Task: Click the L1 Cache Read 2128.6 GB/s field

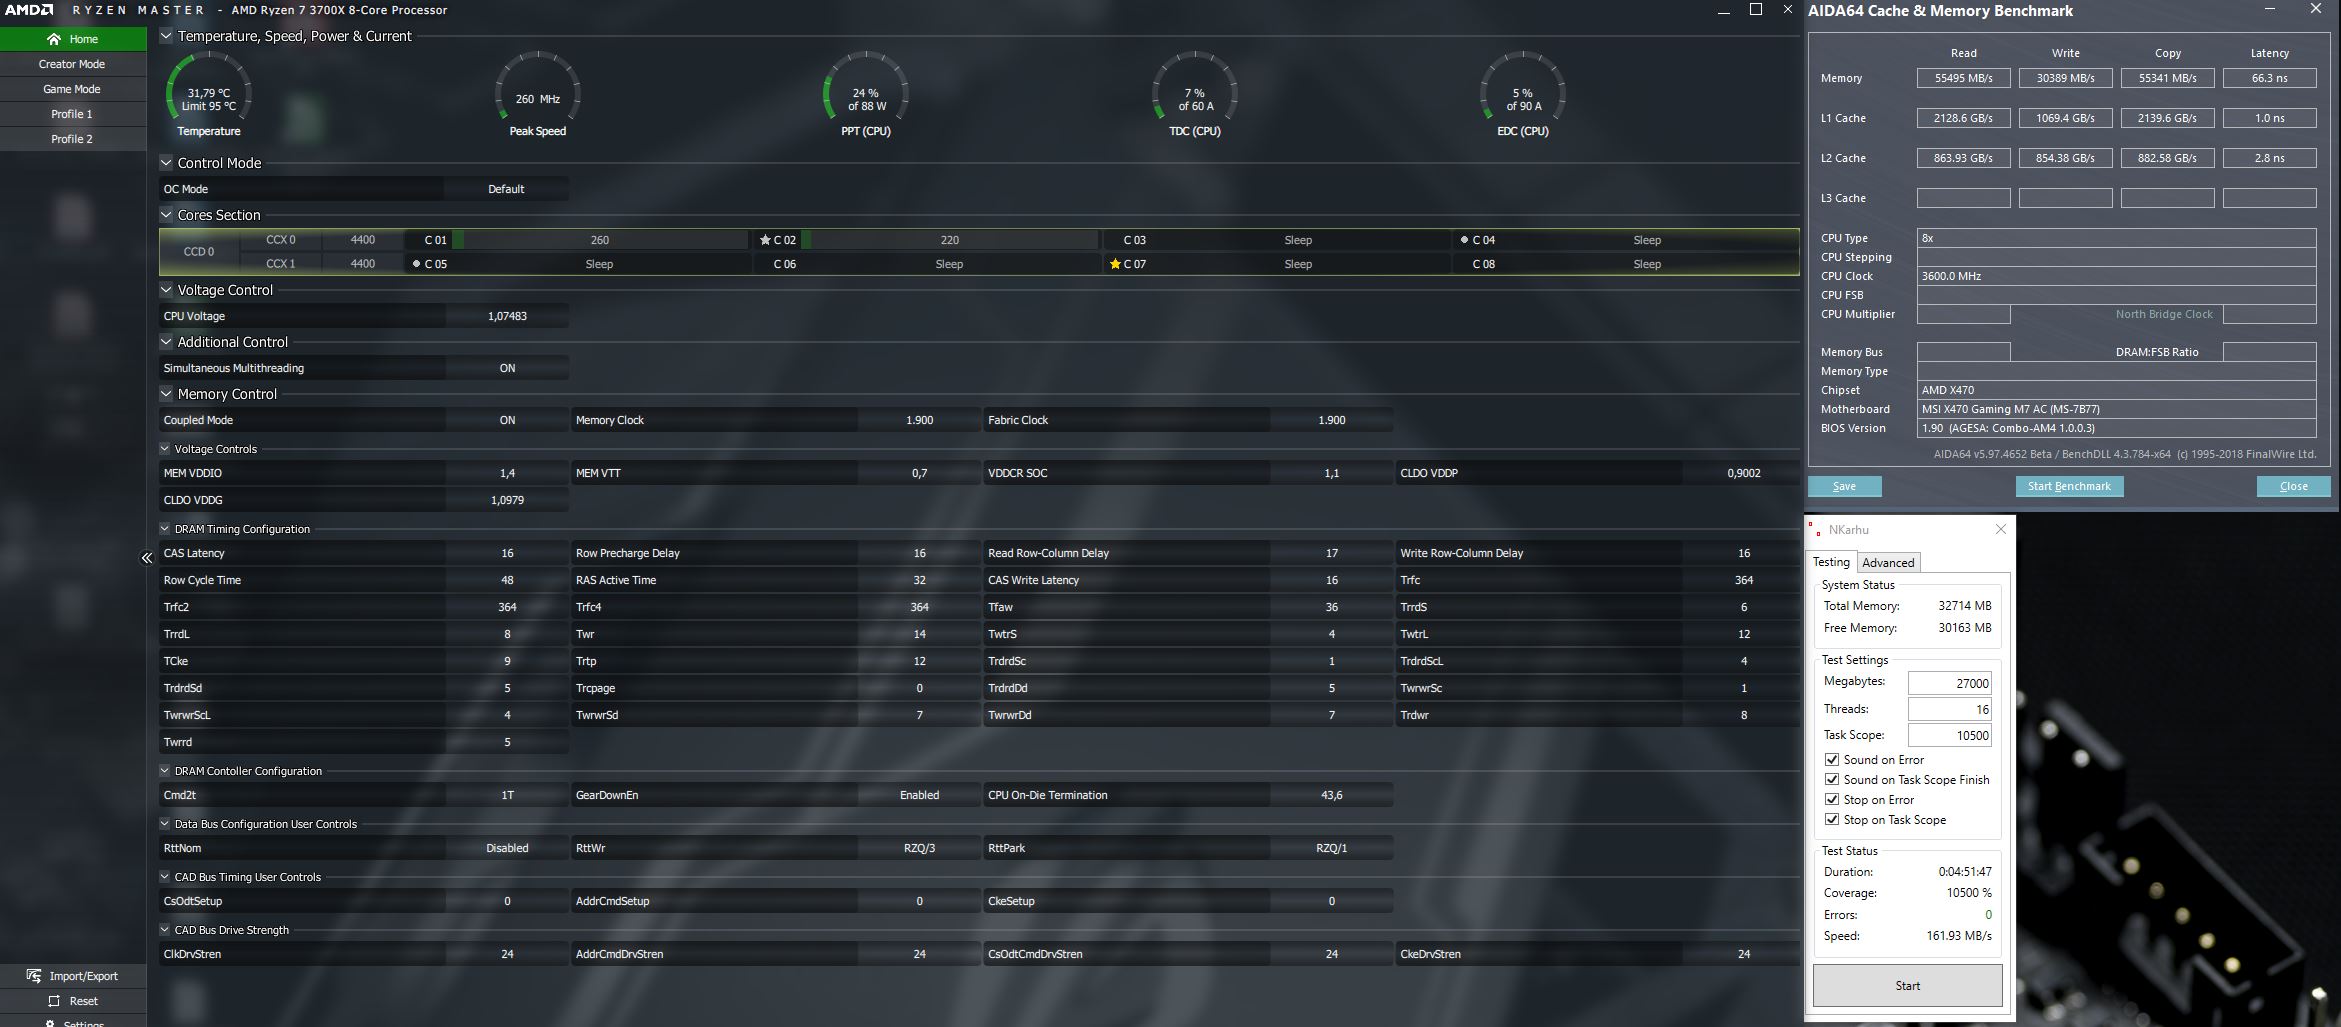Action: [x=1963, y=118]
